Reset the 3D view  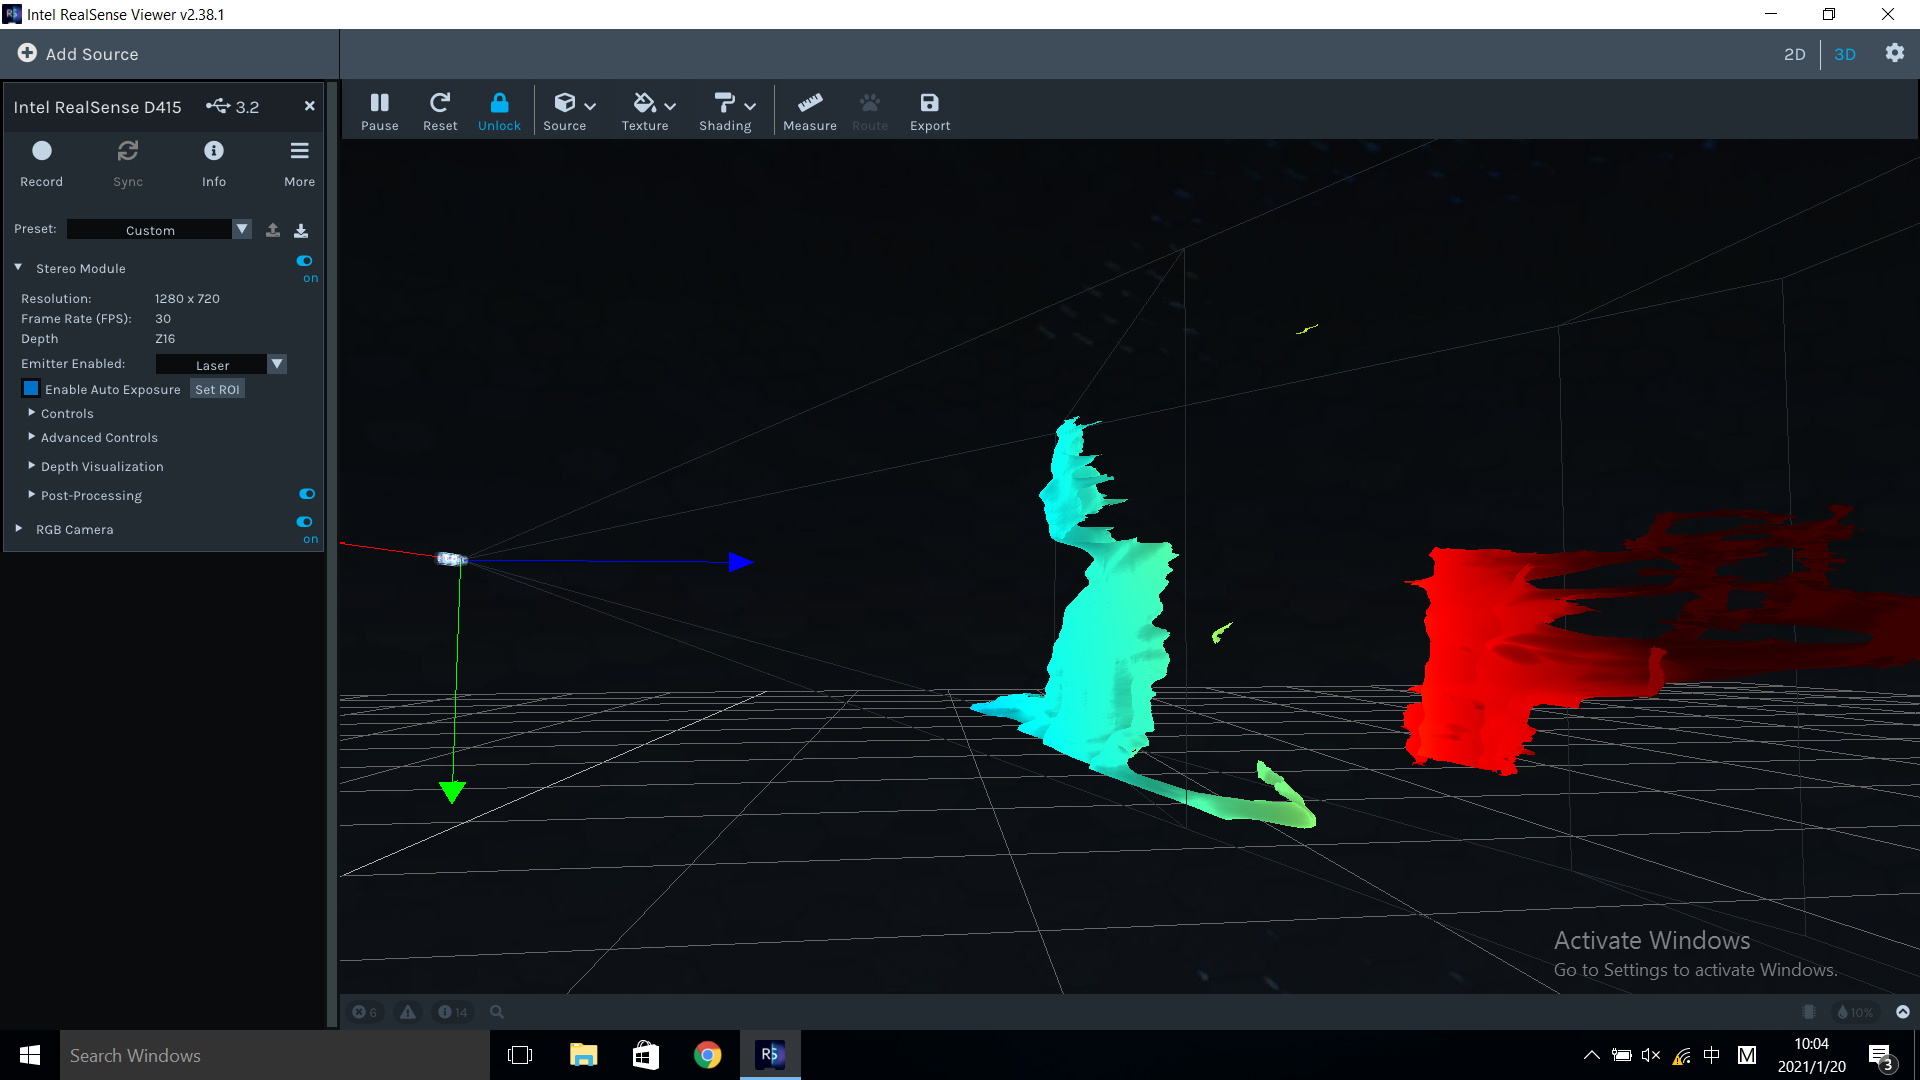click(440, 110)
